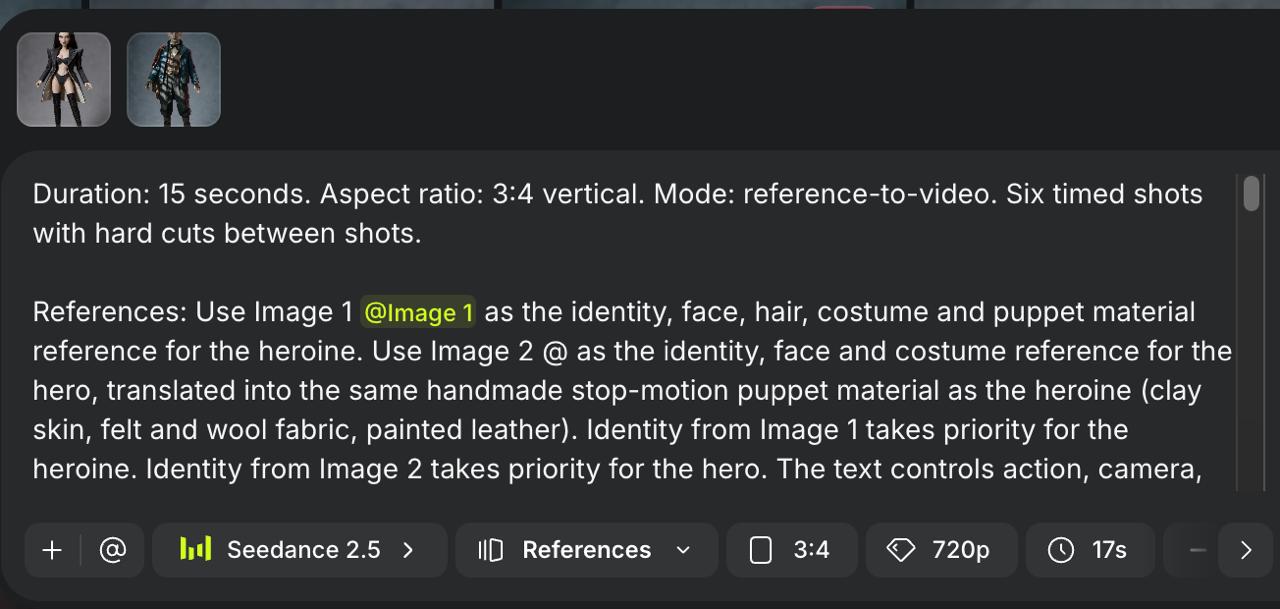Viewport: 1280px width, 609px height.
Task: Place cursor in the prompt text area
Action: click(632, 330)
